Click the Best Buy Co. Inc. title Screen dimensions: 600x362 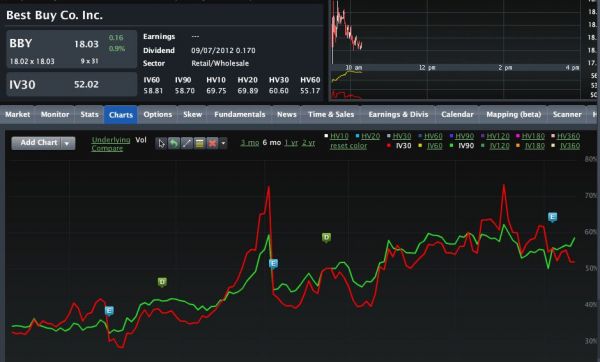click(54, 15)
